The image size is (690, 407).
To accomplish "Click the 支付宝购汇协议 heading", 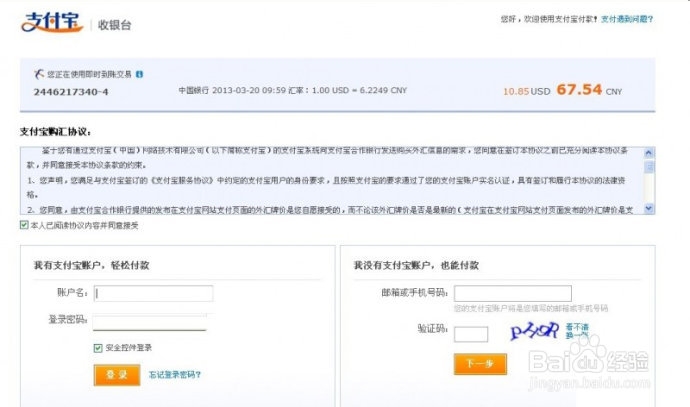I will pos(55,132).
